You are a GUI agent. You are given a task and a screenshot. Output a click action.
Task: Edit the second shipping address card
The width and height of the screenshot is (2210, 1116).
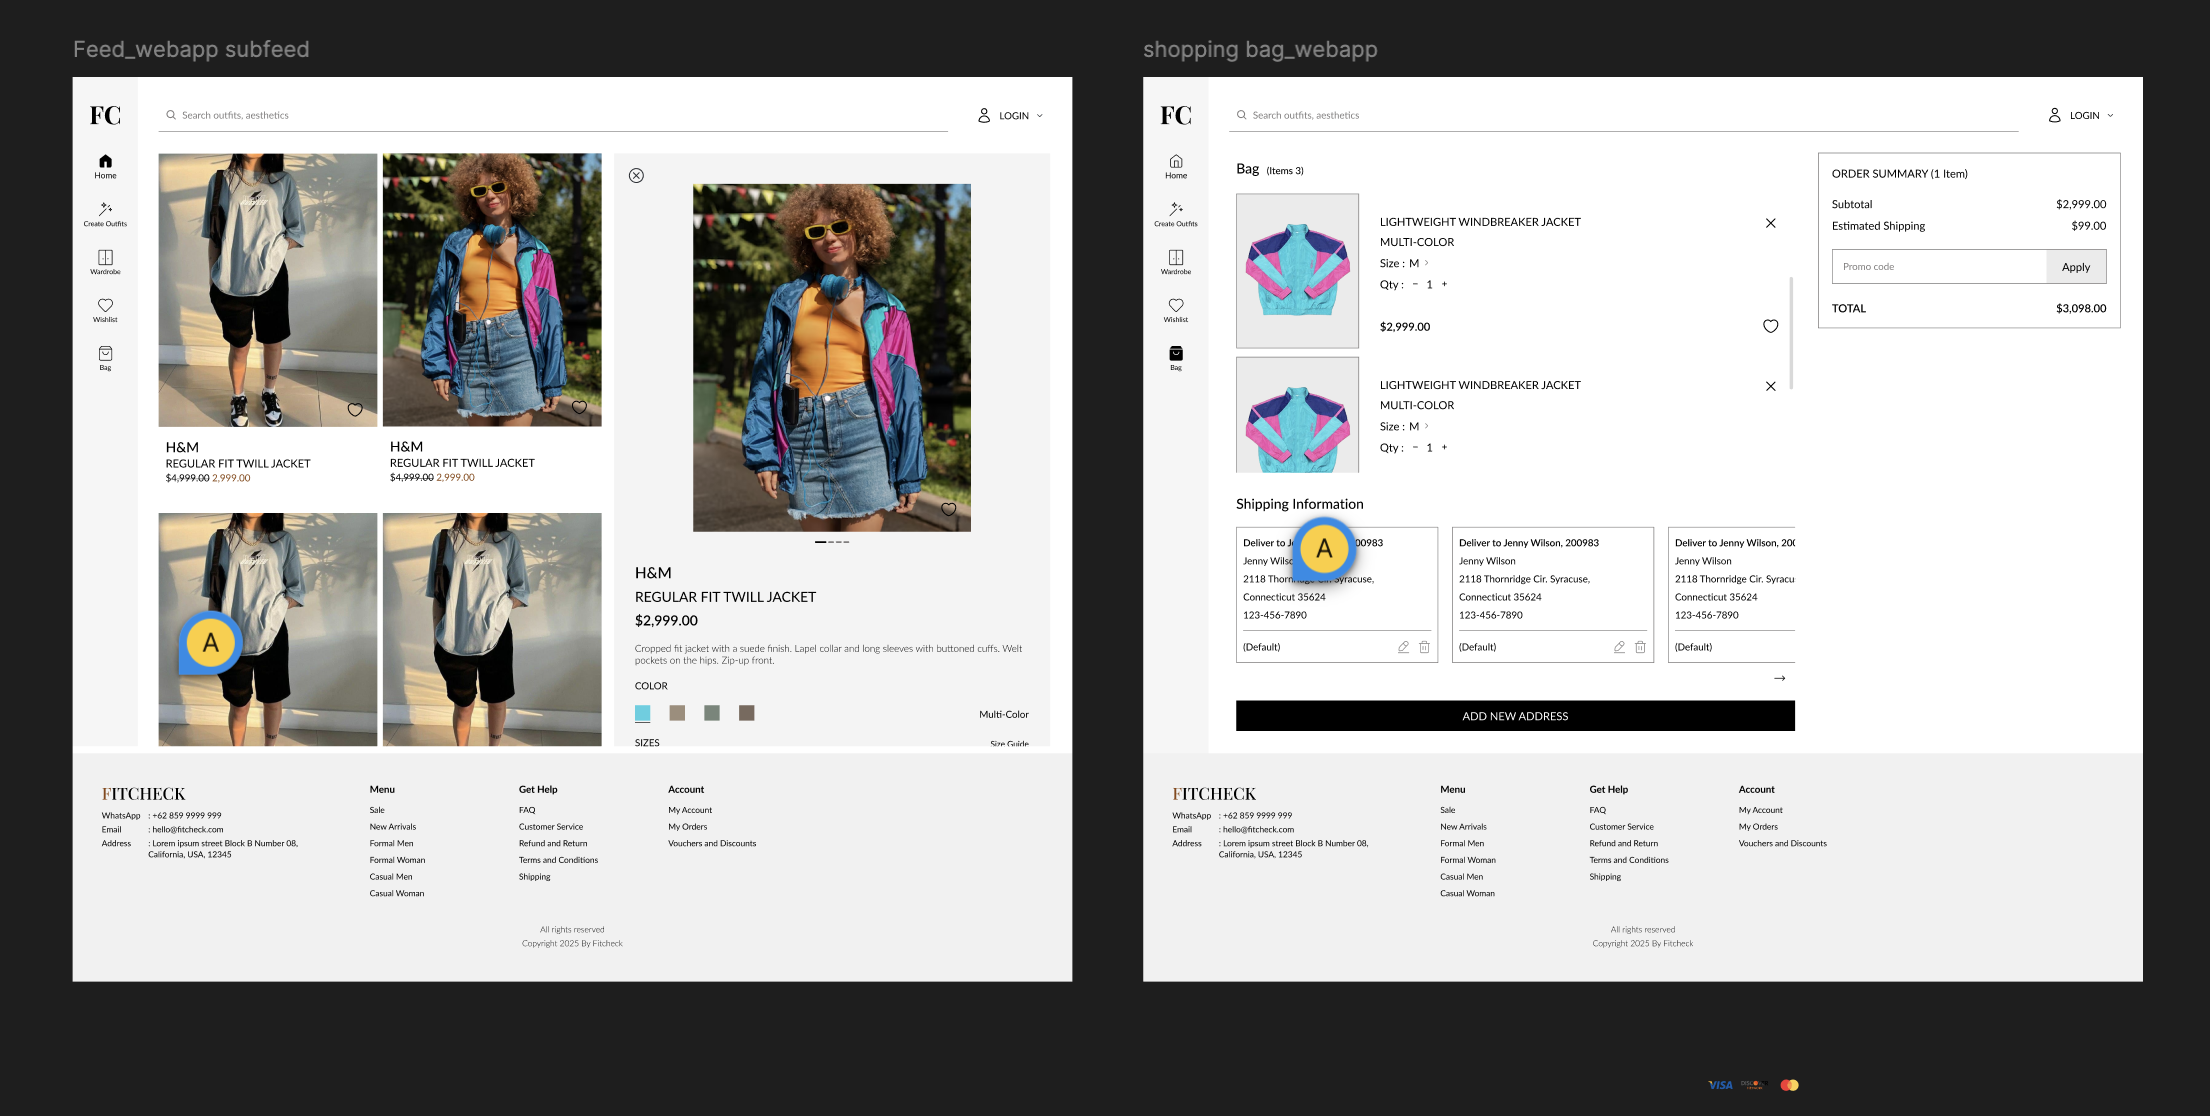1620,647
